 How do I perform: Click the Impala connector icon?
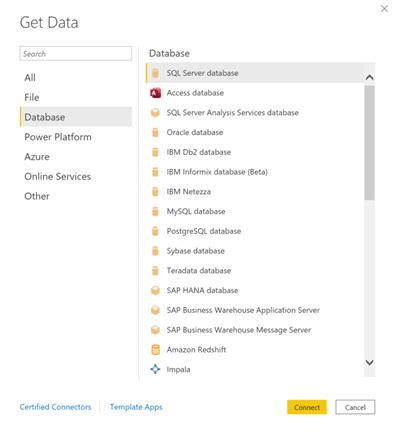pyautogui.click(x=155, y=369)
